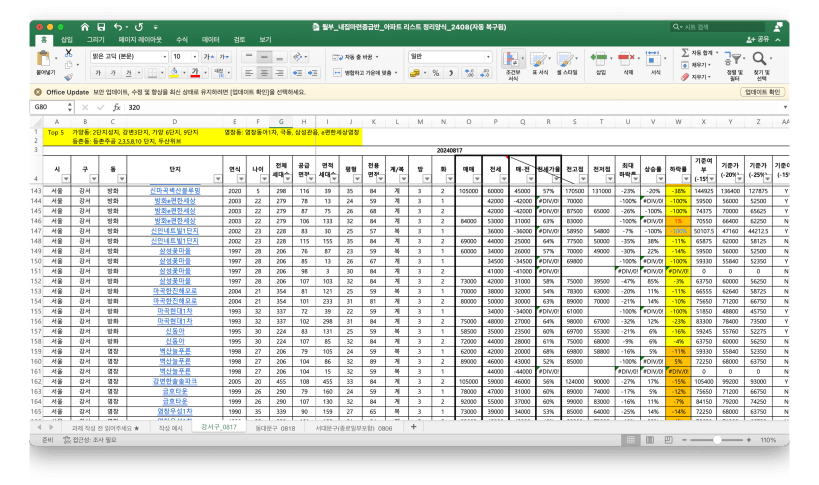Screen dimensions: 819x485
Task: Toggle align text right
Action: pyautogui.click(x=280, y=73)
